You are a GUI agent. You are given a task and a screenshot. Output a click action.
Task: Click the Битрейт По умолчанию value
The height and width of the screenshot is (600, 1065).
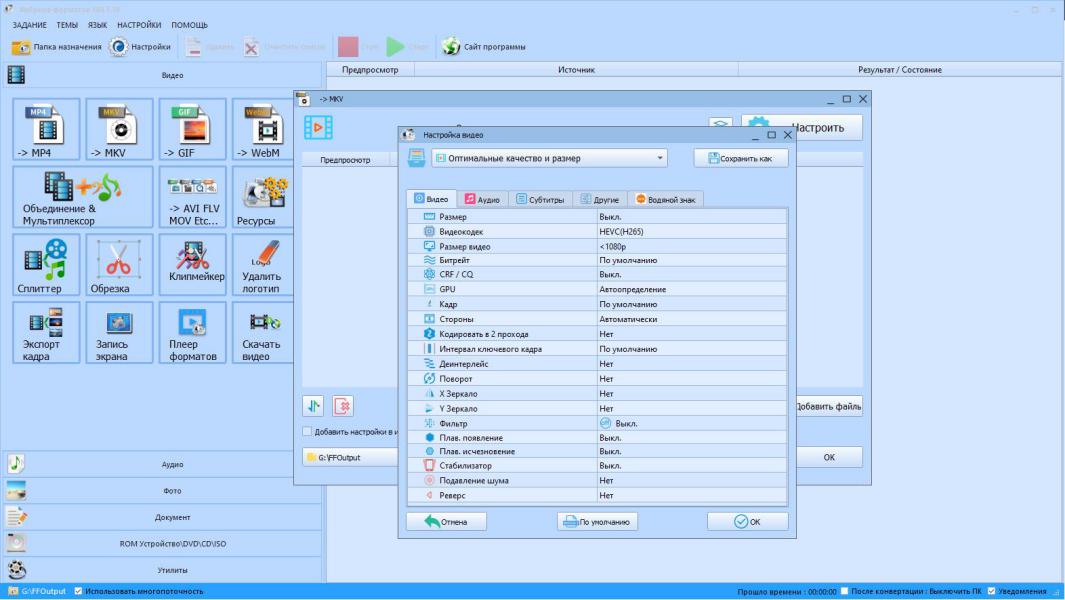[x=691, y=260]
